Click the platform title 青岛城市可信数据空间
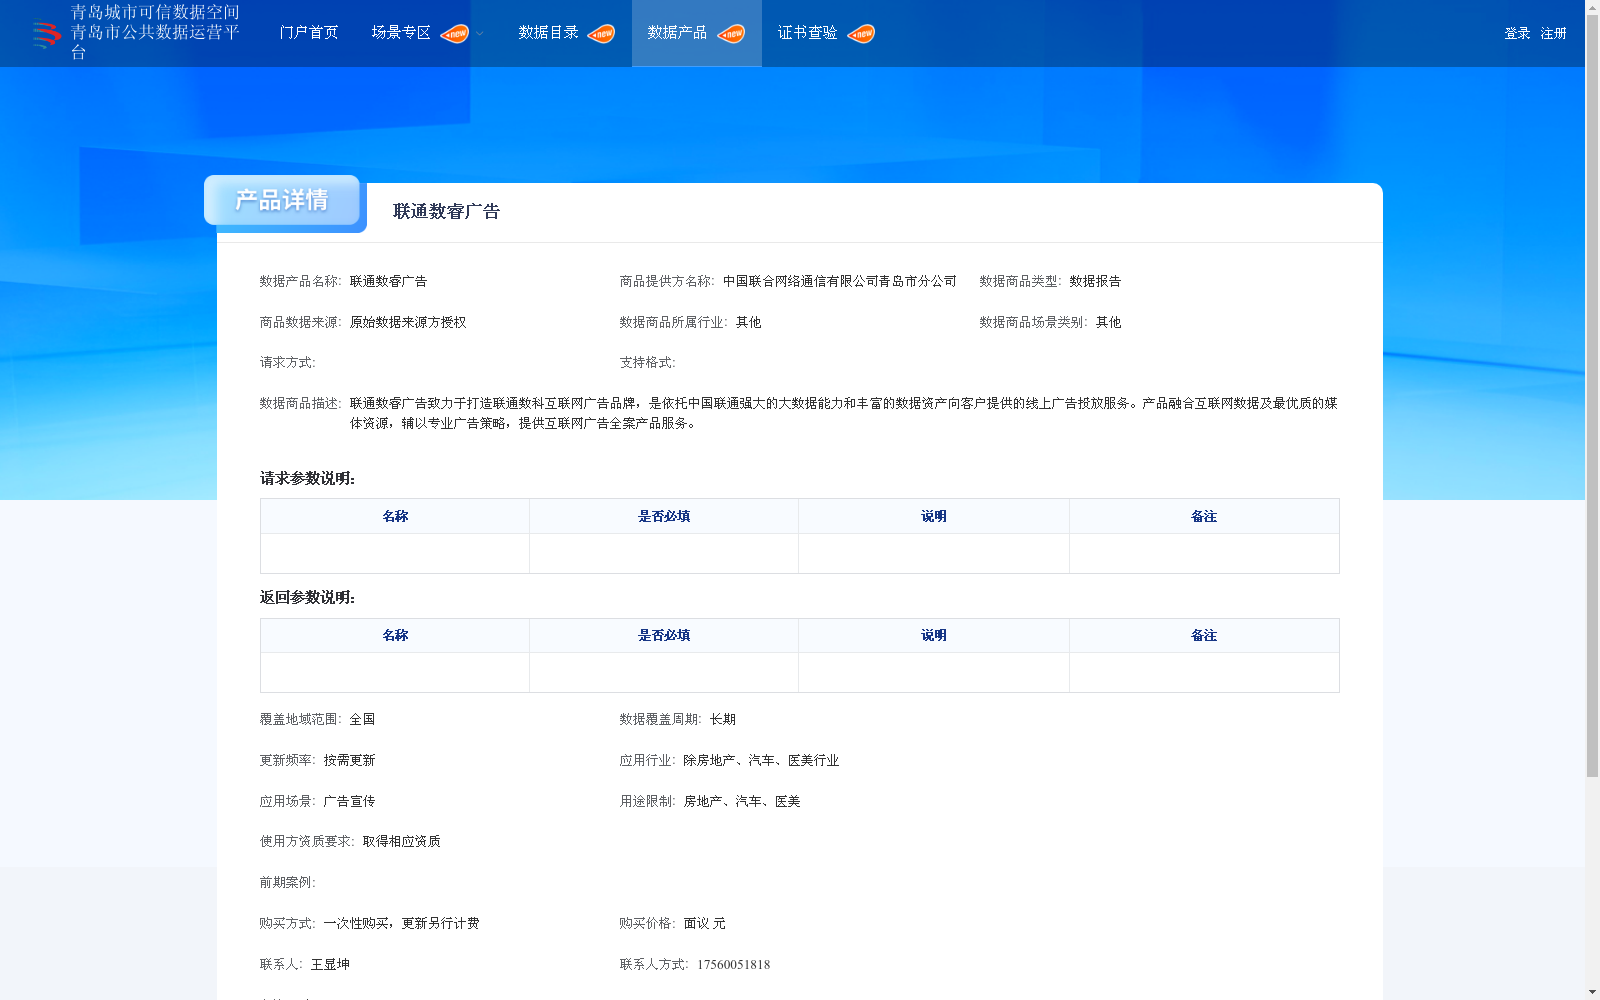 [x=155, y=12]
